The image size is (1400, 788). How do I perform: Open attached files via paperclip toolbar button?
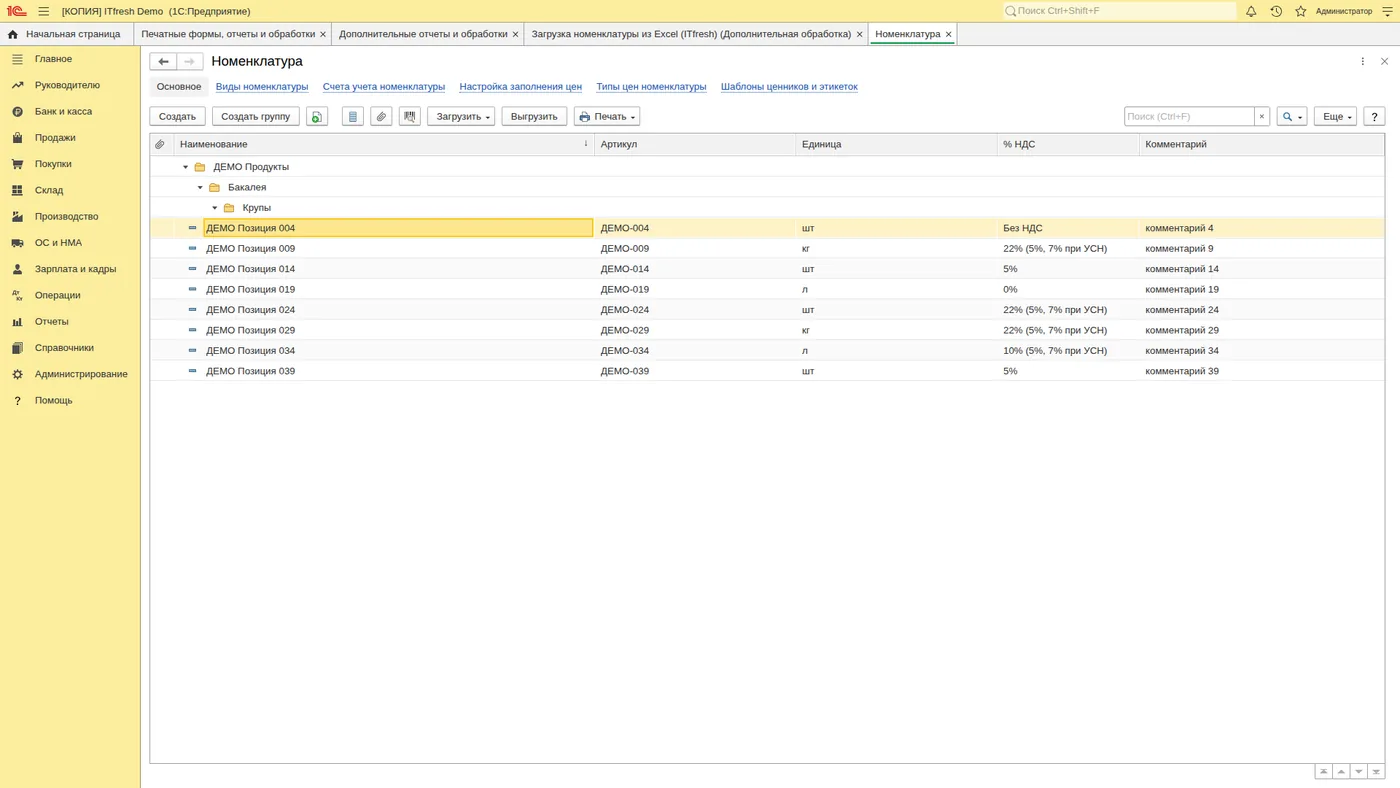381,117
